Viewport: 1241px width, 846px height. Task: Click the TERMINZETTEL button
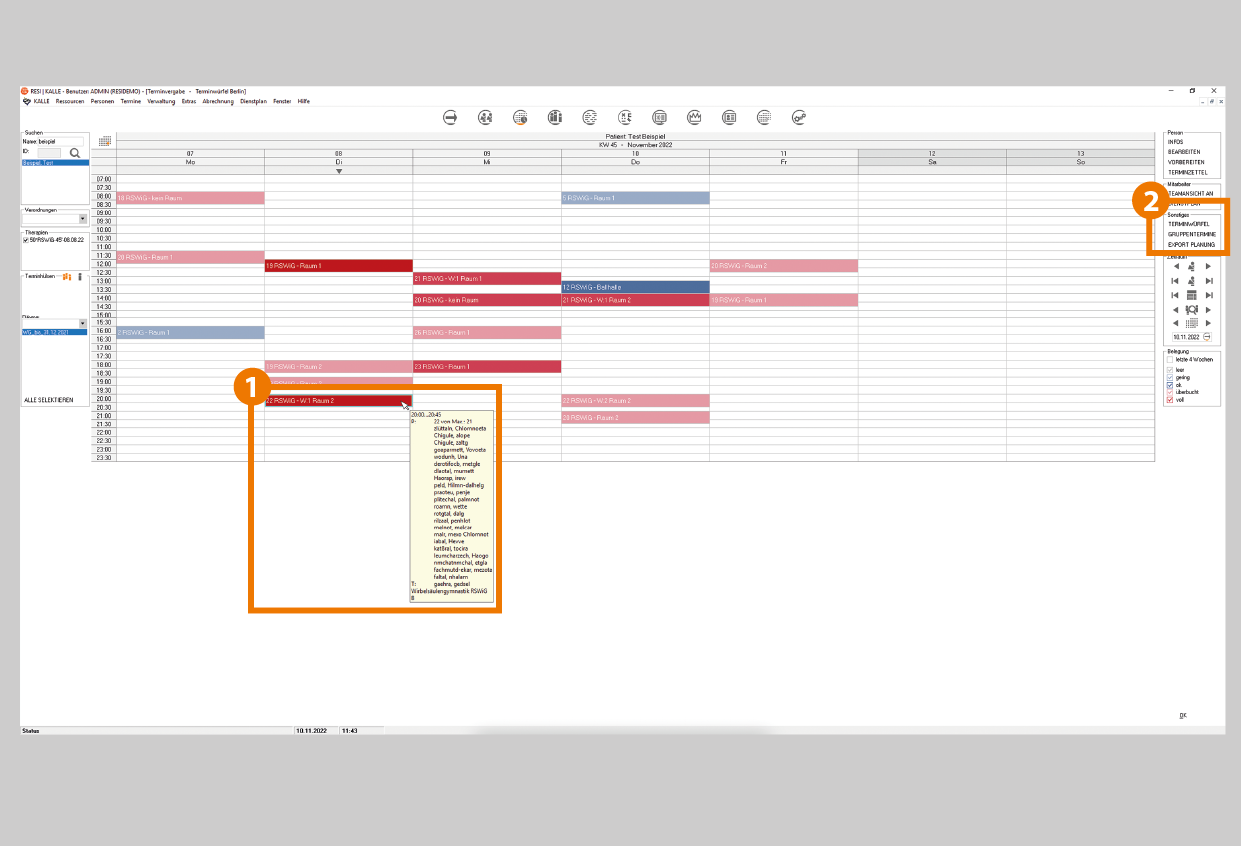tap(1187, 172)
